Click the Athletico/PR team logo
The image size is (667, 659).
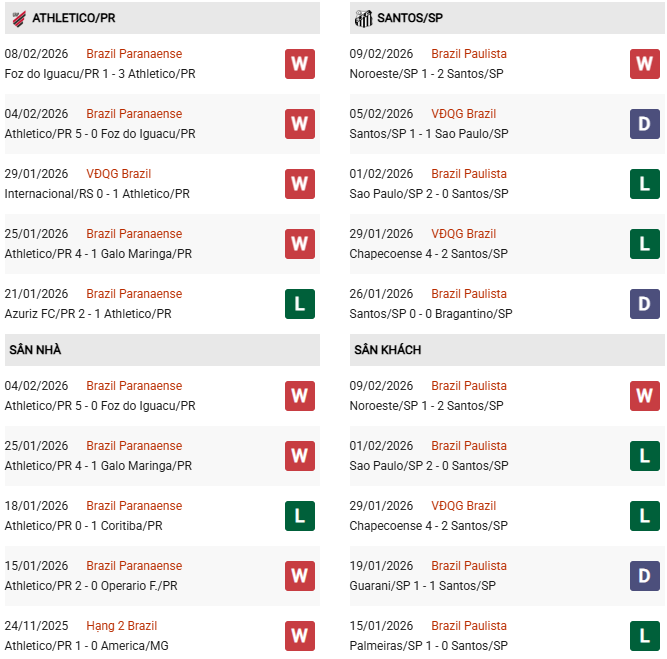click(x=18, y=18)
